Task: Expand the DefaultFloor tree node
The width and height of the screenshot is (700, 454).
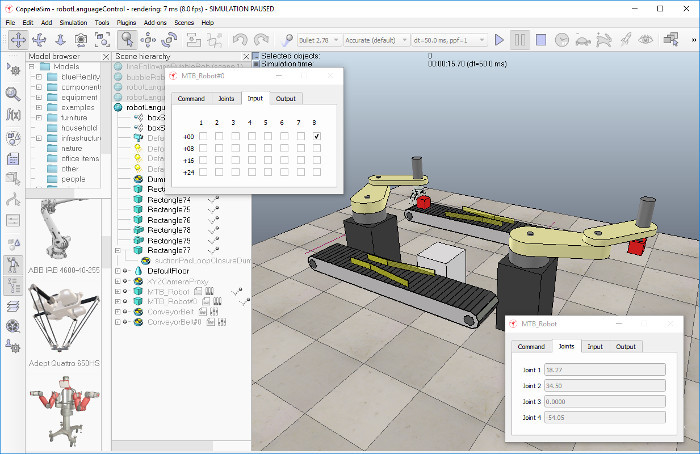Action: coord(118,271)
